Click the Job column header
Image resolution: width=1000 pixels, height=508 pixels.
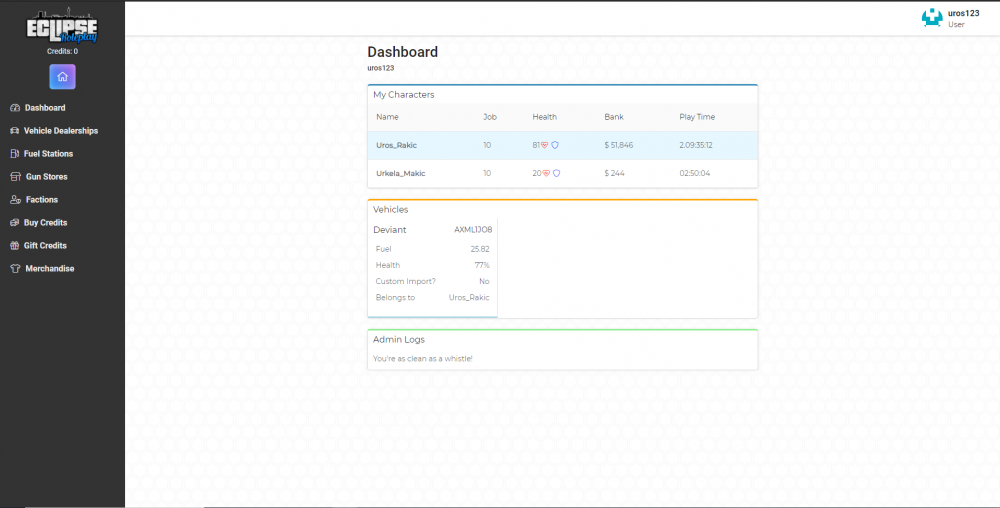[490, 117]
